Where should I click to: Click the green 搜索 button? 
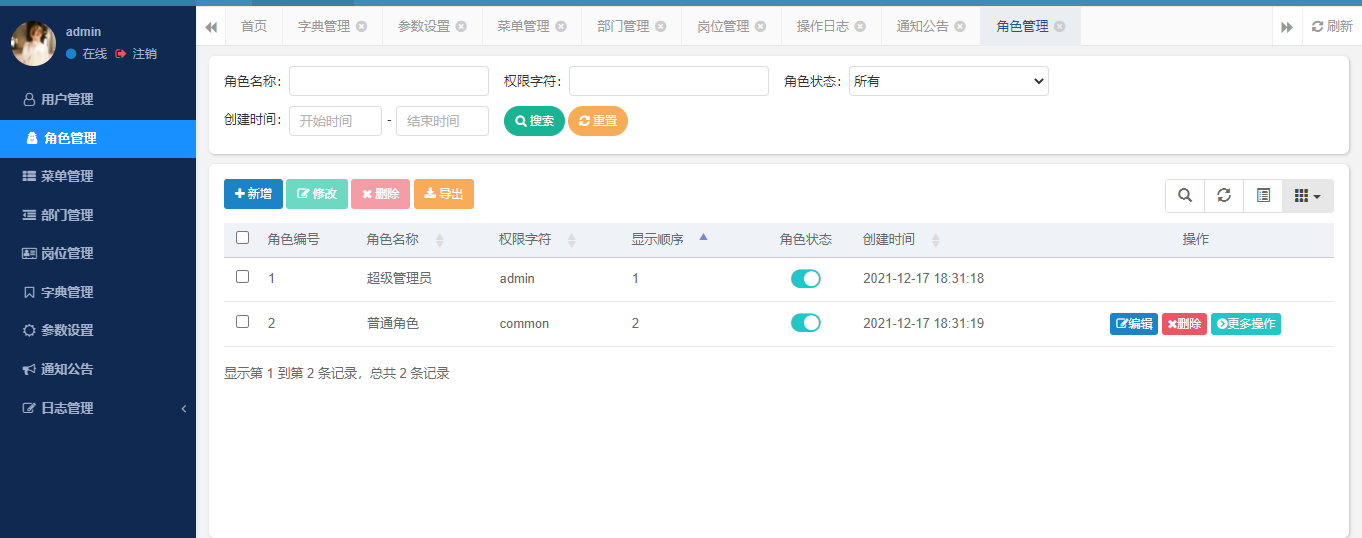coord(534,121)
